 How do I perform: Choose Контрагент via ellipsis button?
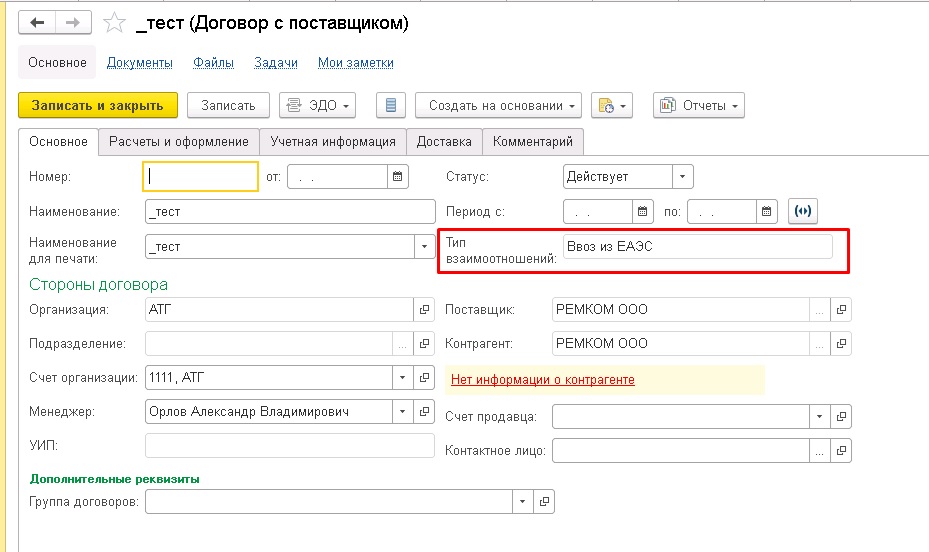click(820, 344)
